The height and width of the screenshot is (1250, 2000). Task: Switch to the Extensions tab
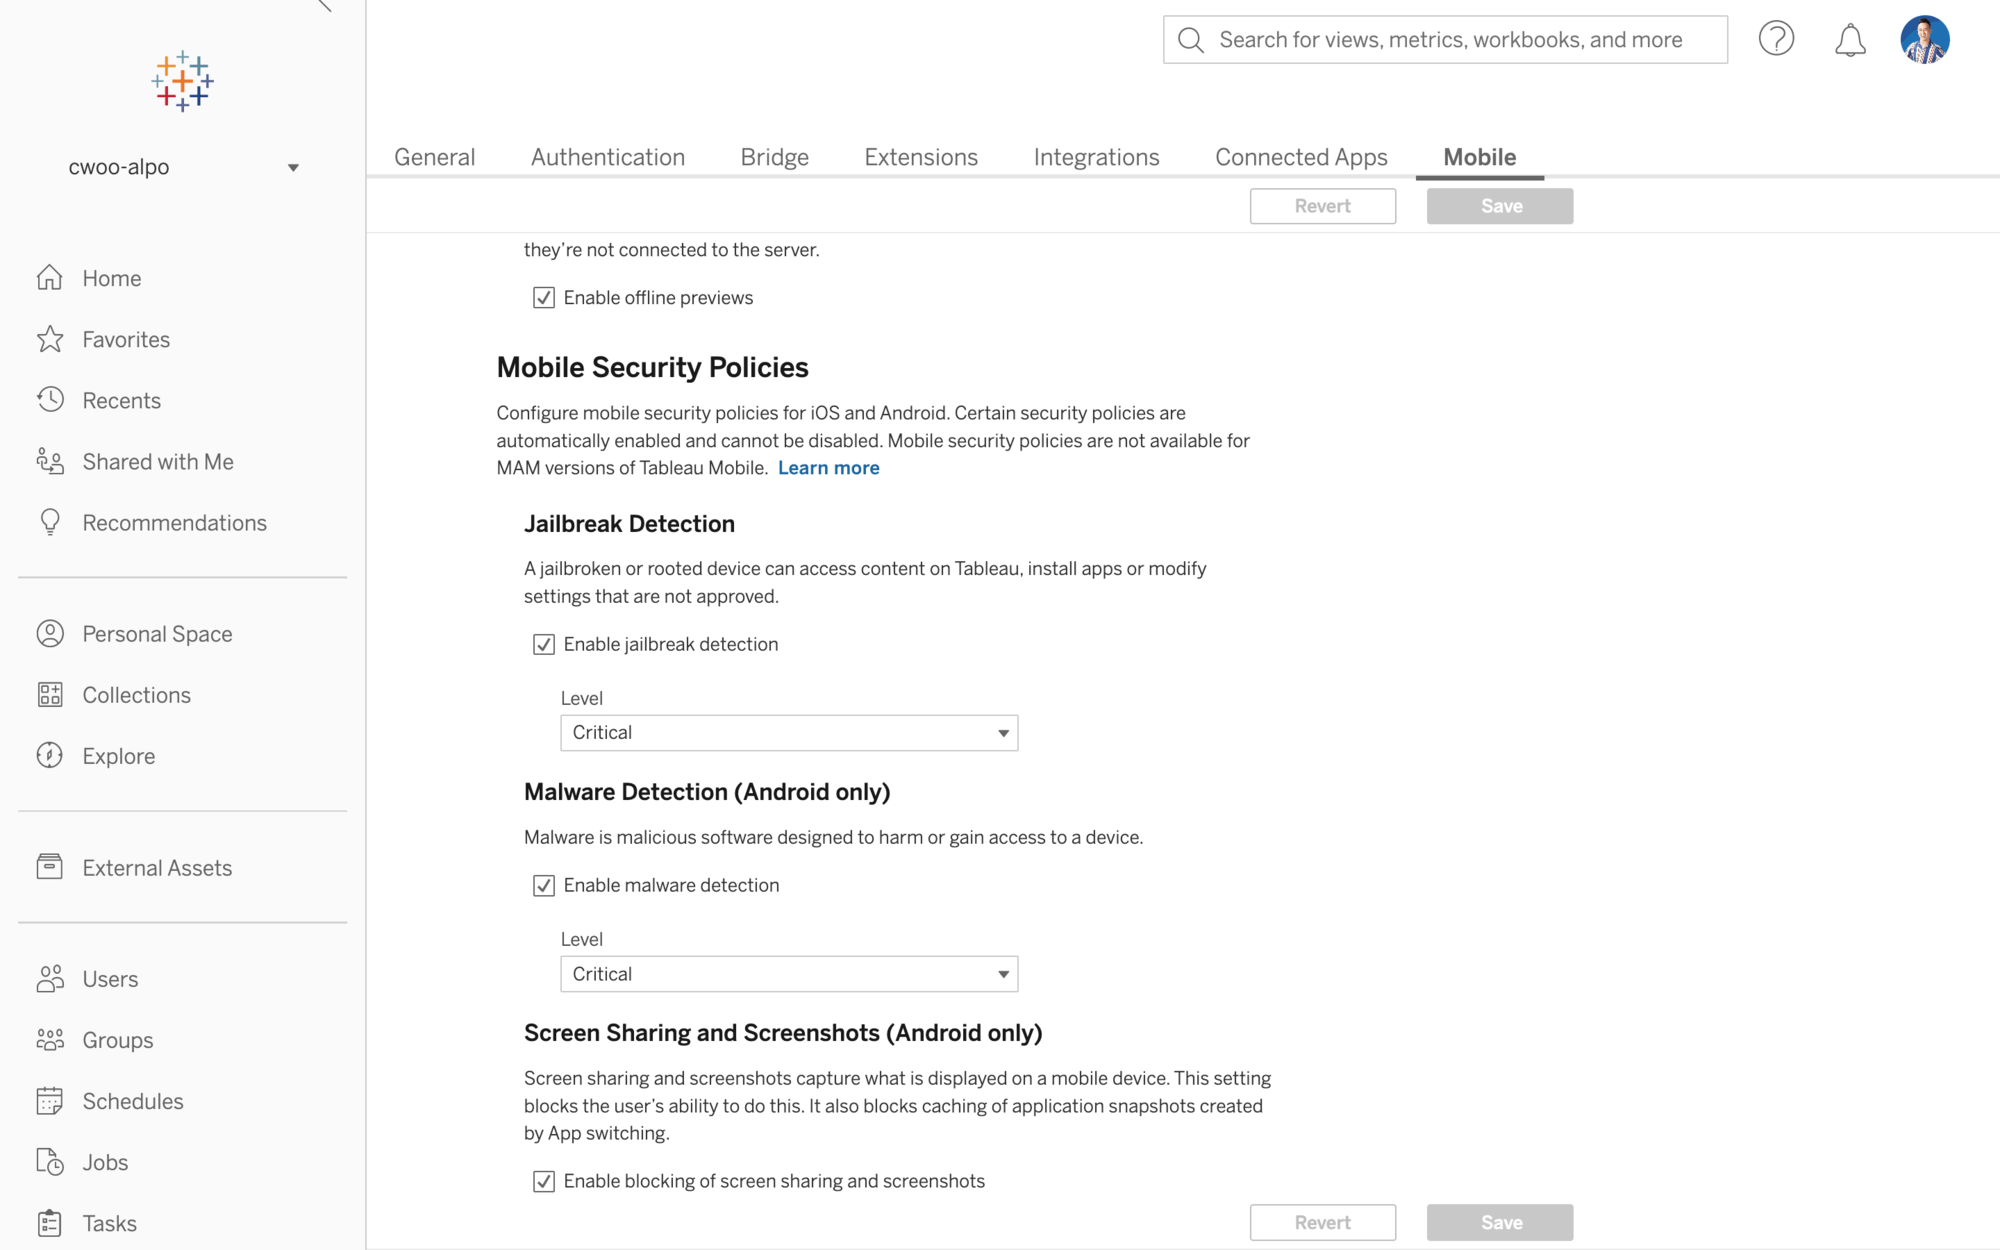point(920,157)
